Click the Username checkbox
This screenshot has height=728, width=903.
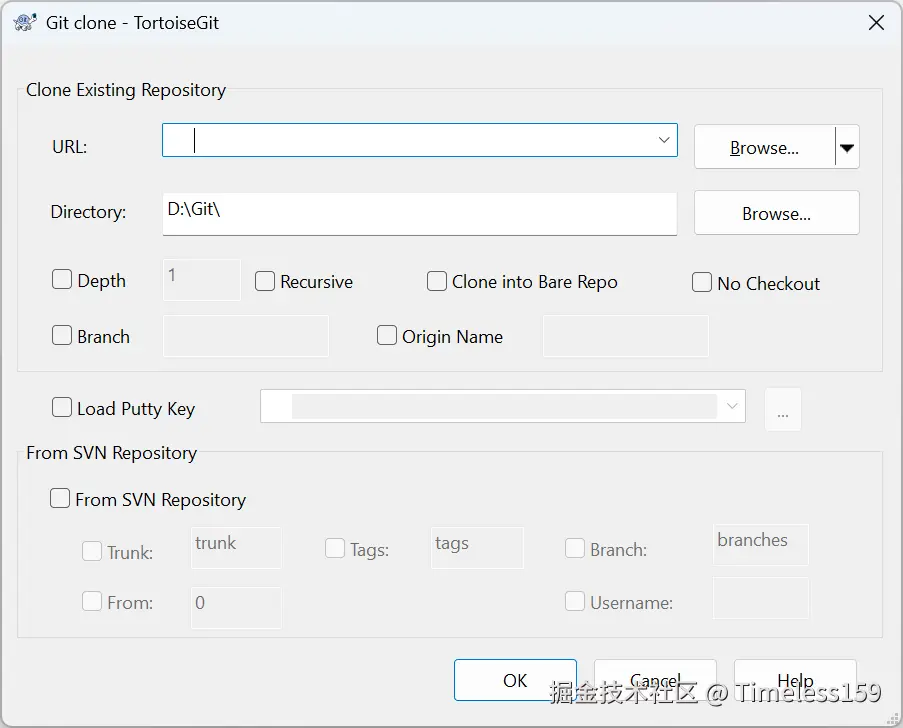tap(575, 601)
